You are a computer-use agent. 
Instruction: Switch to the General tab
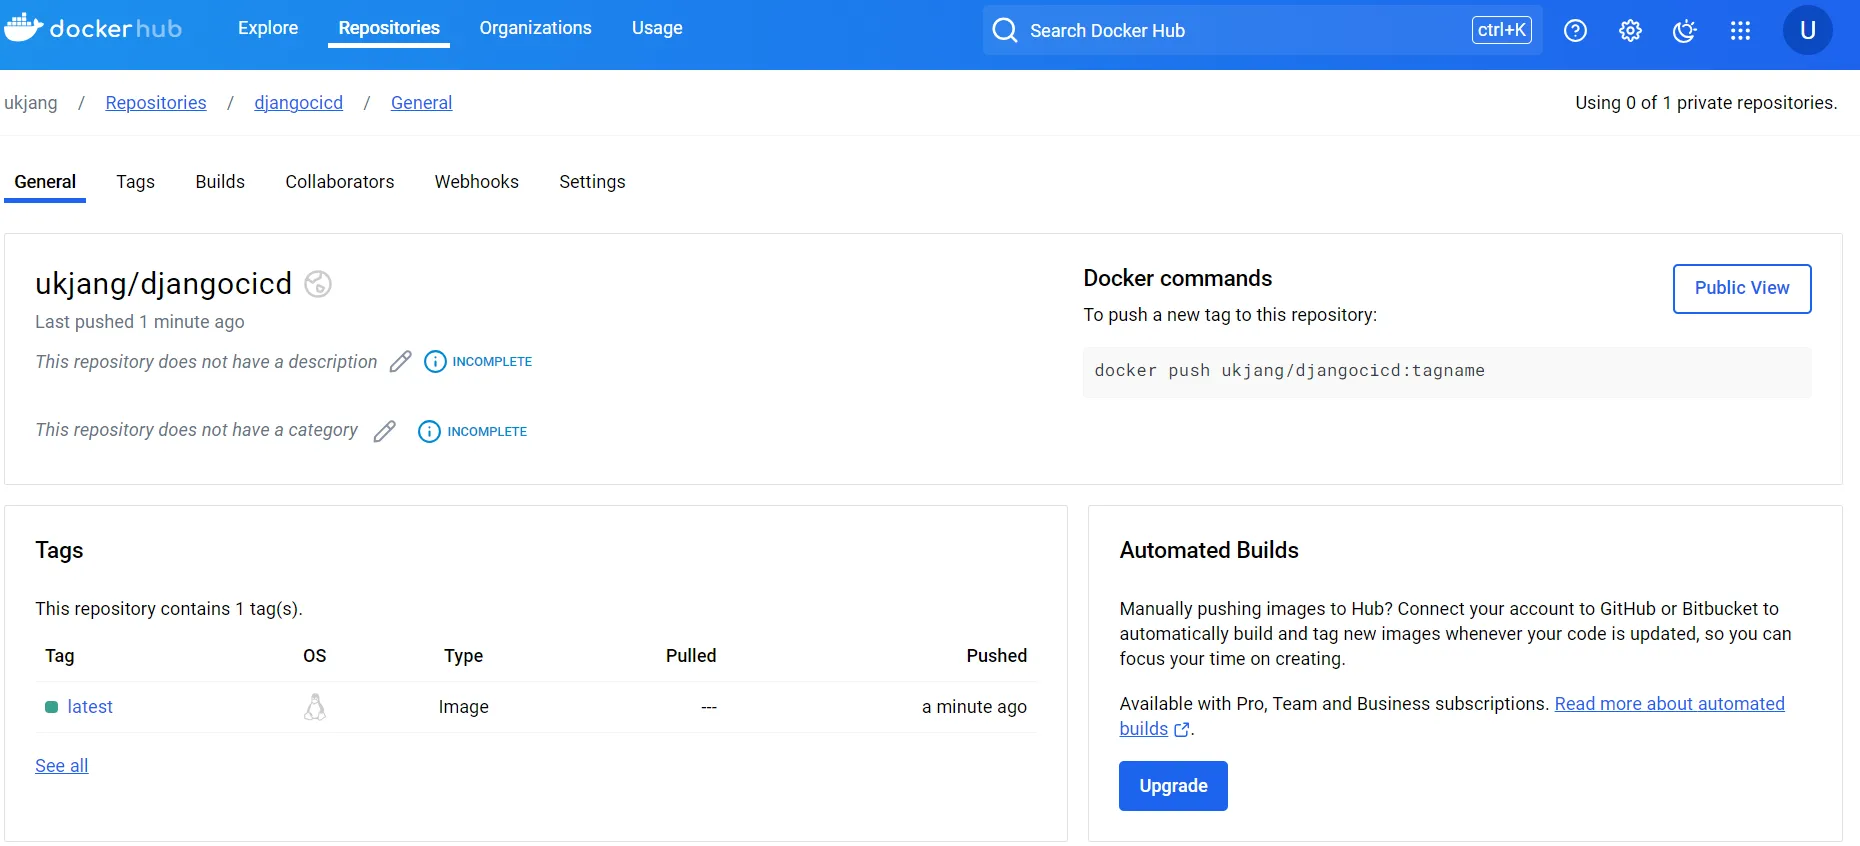(45, 182)
